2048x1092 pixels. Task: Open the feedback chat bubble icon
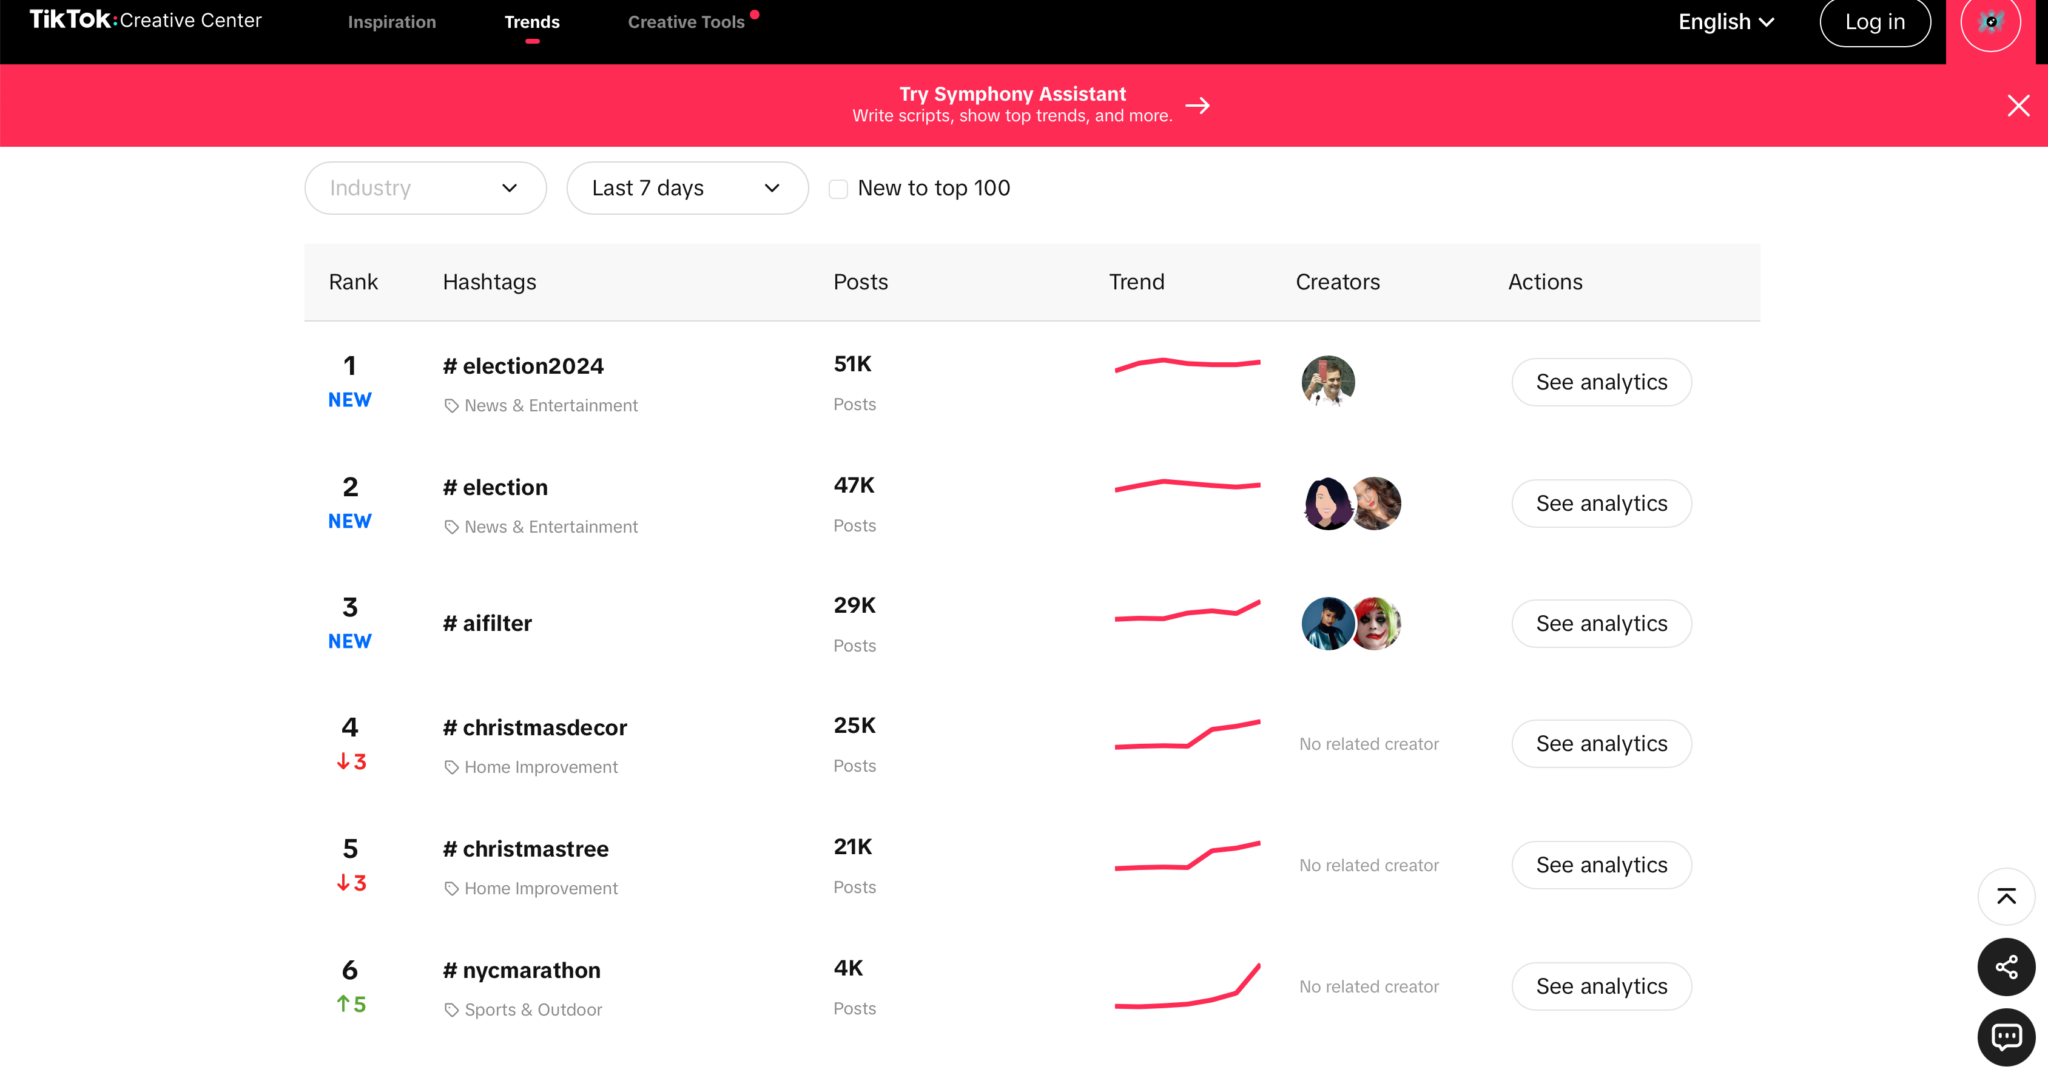click(x=2005, y=1037)
